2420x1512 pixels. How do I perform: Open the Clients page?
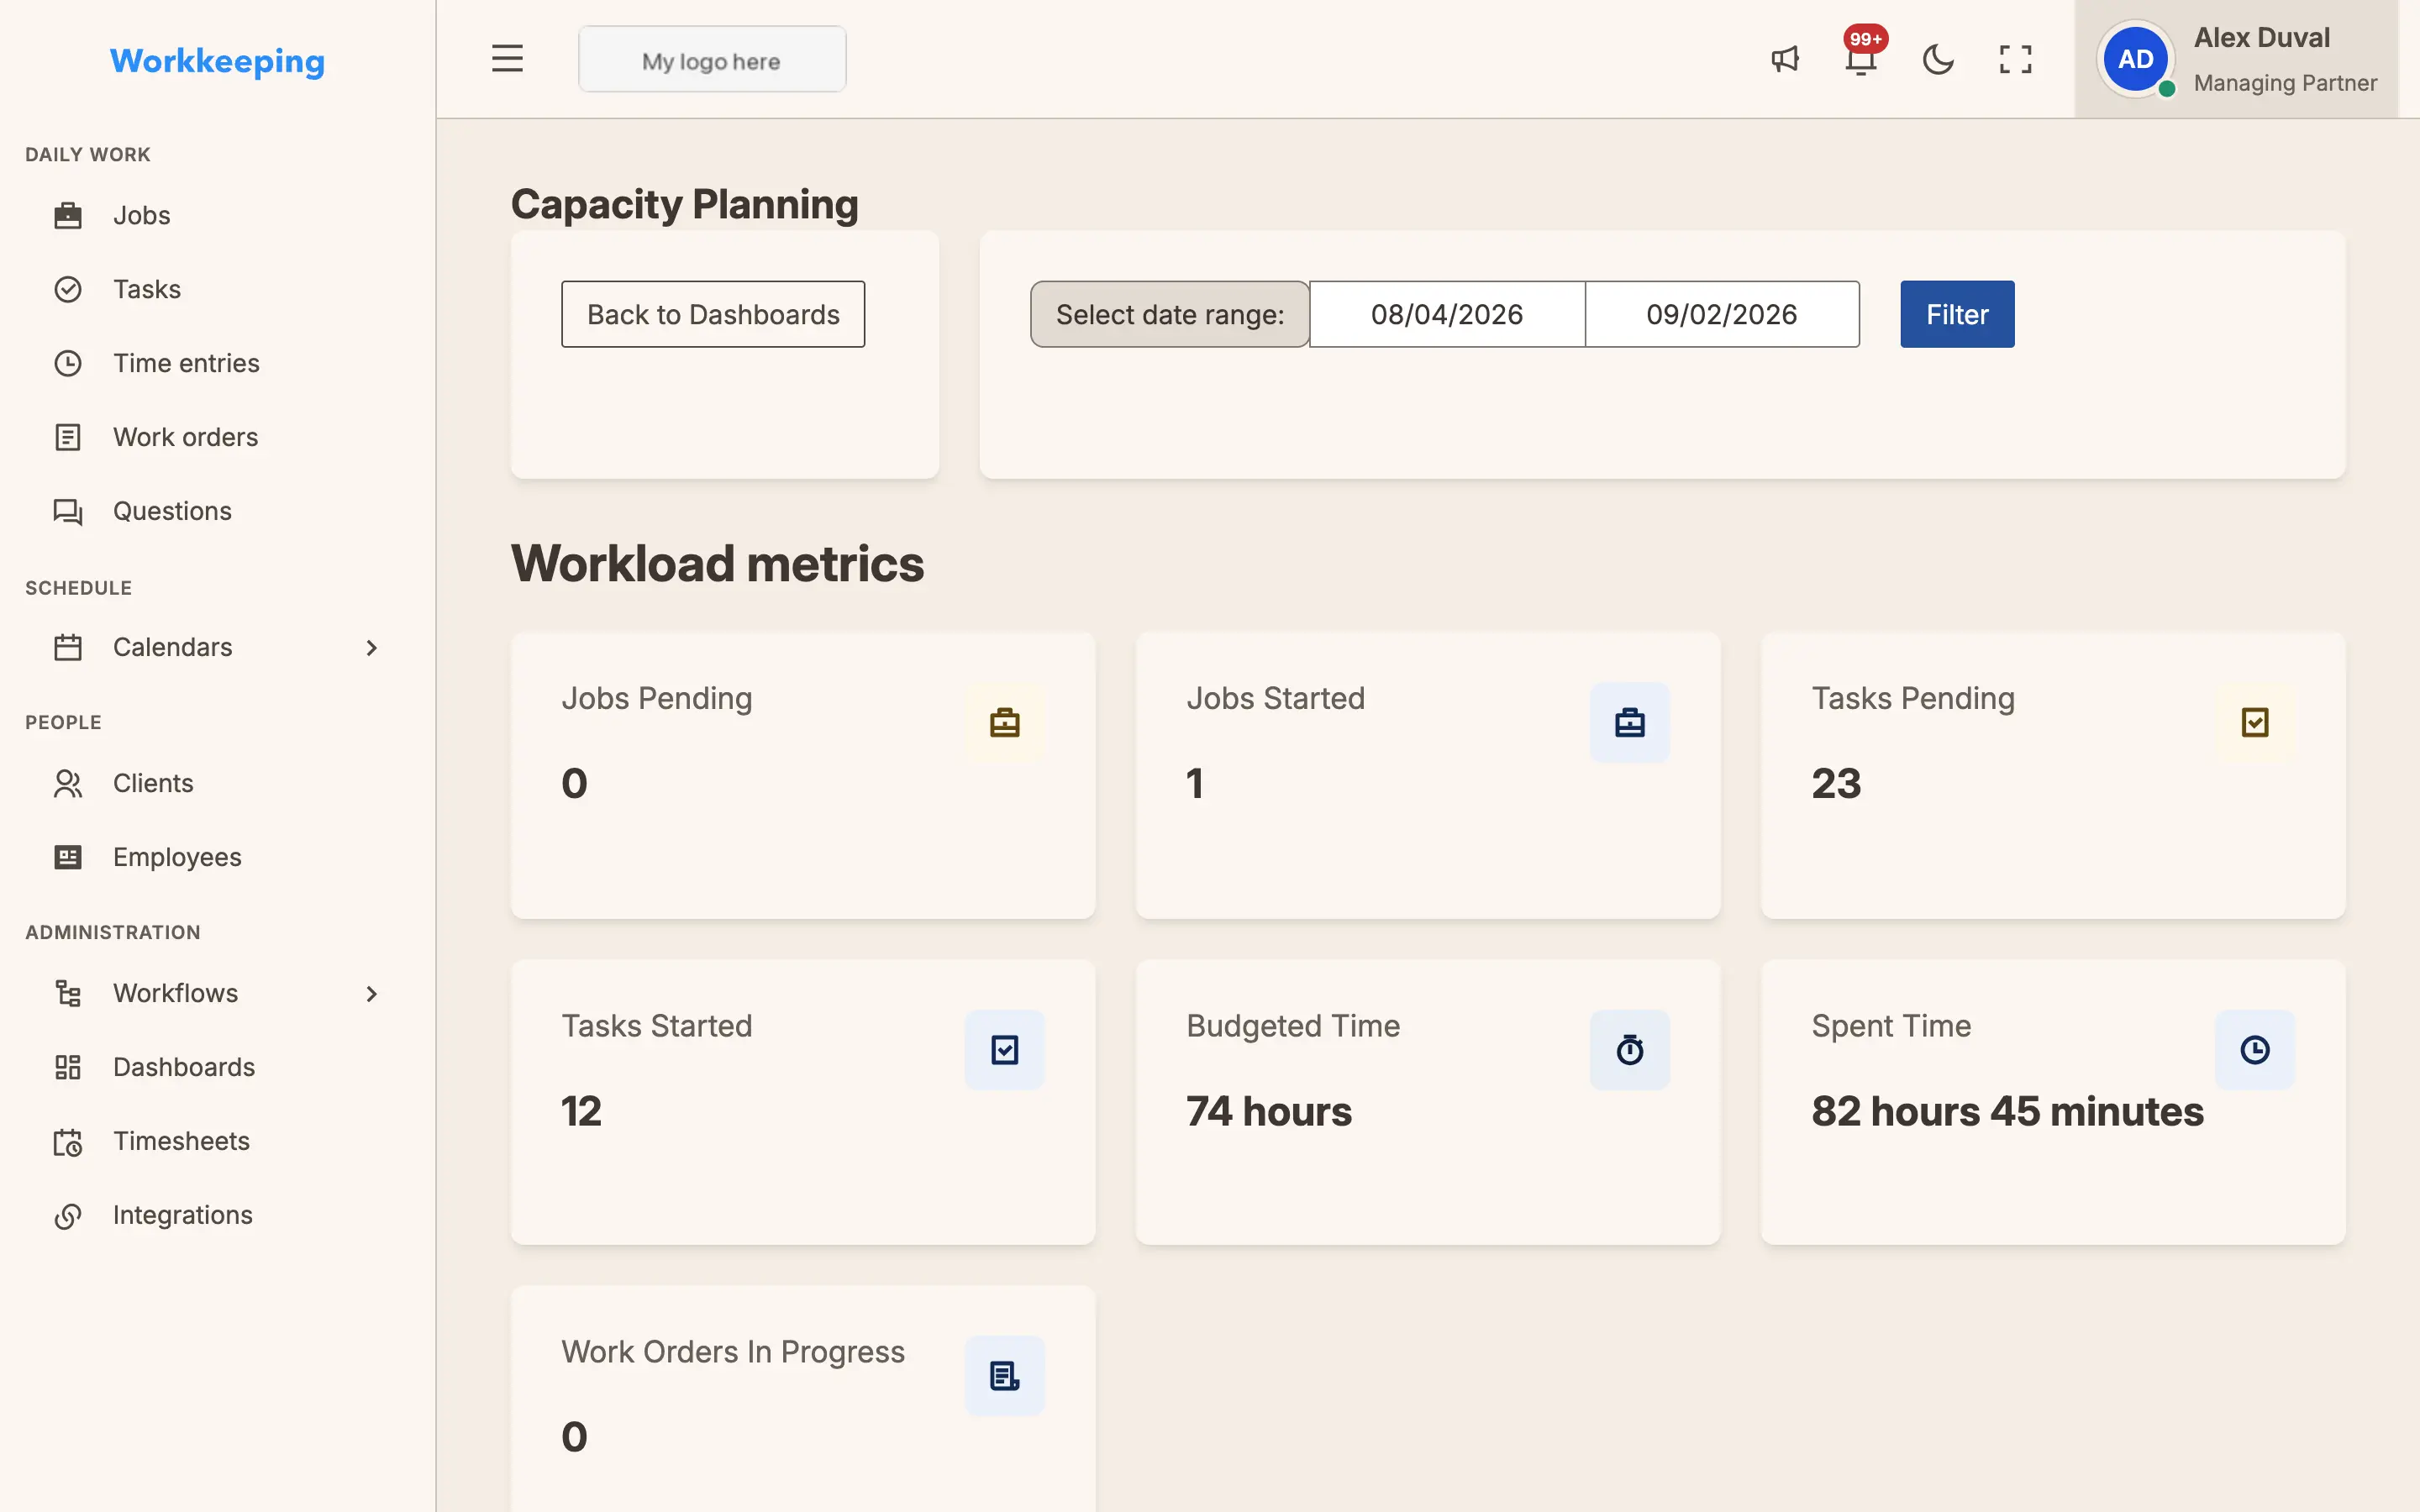pos(218,783)
